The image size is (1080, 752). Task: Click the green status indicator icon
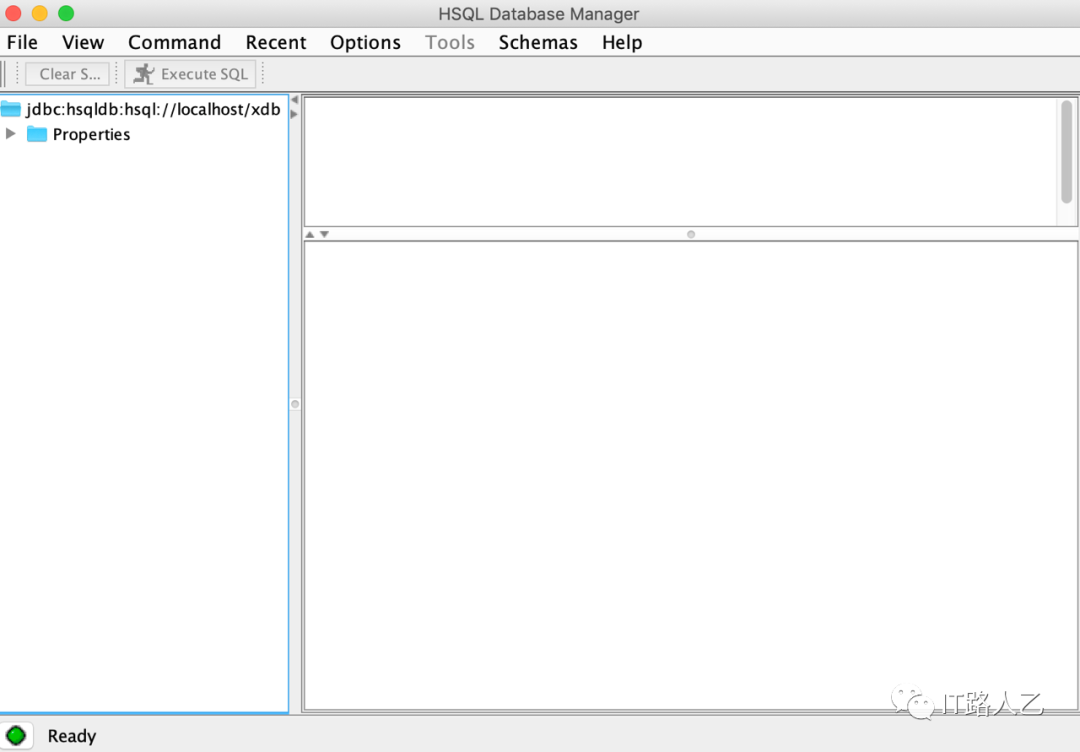coord(16,735)
